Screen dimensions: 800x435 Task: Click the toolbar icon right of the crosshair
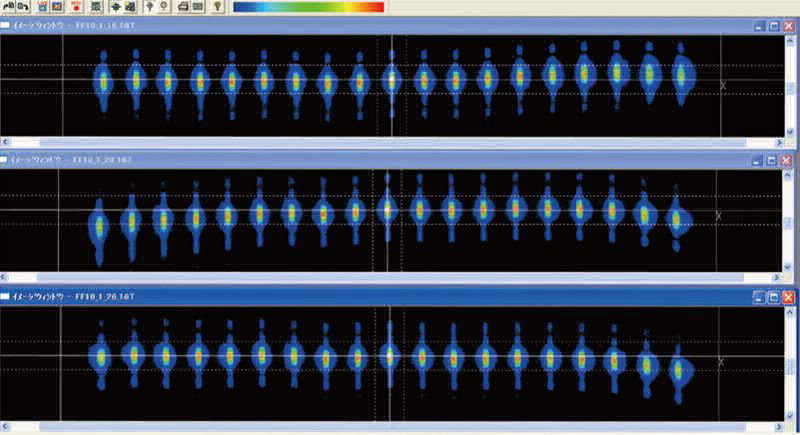click(132, 7)
